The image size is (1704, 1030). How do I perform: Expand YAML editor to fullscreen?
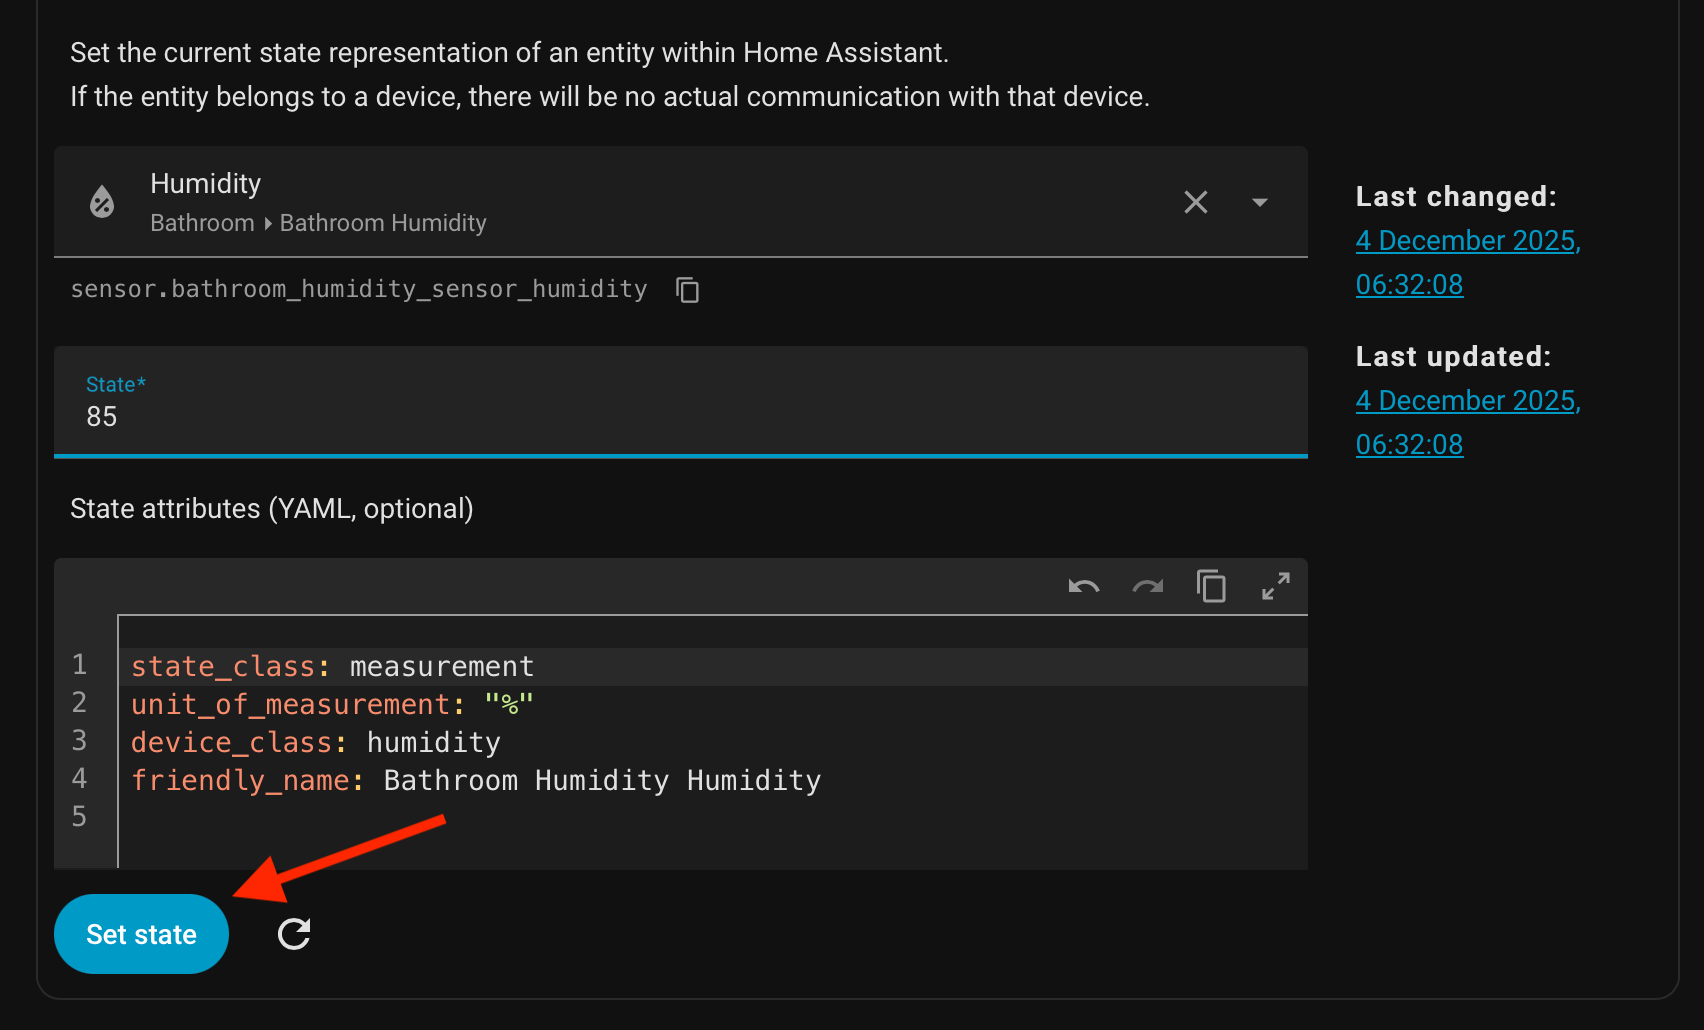(1275, 586)
